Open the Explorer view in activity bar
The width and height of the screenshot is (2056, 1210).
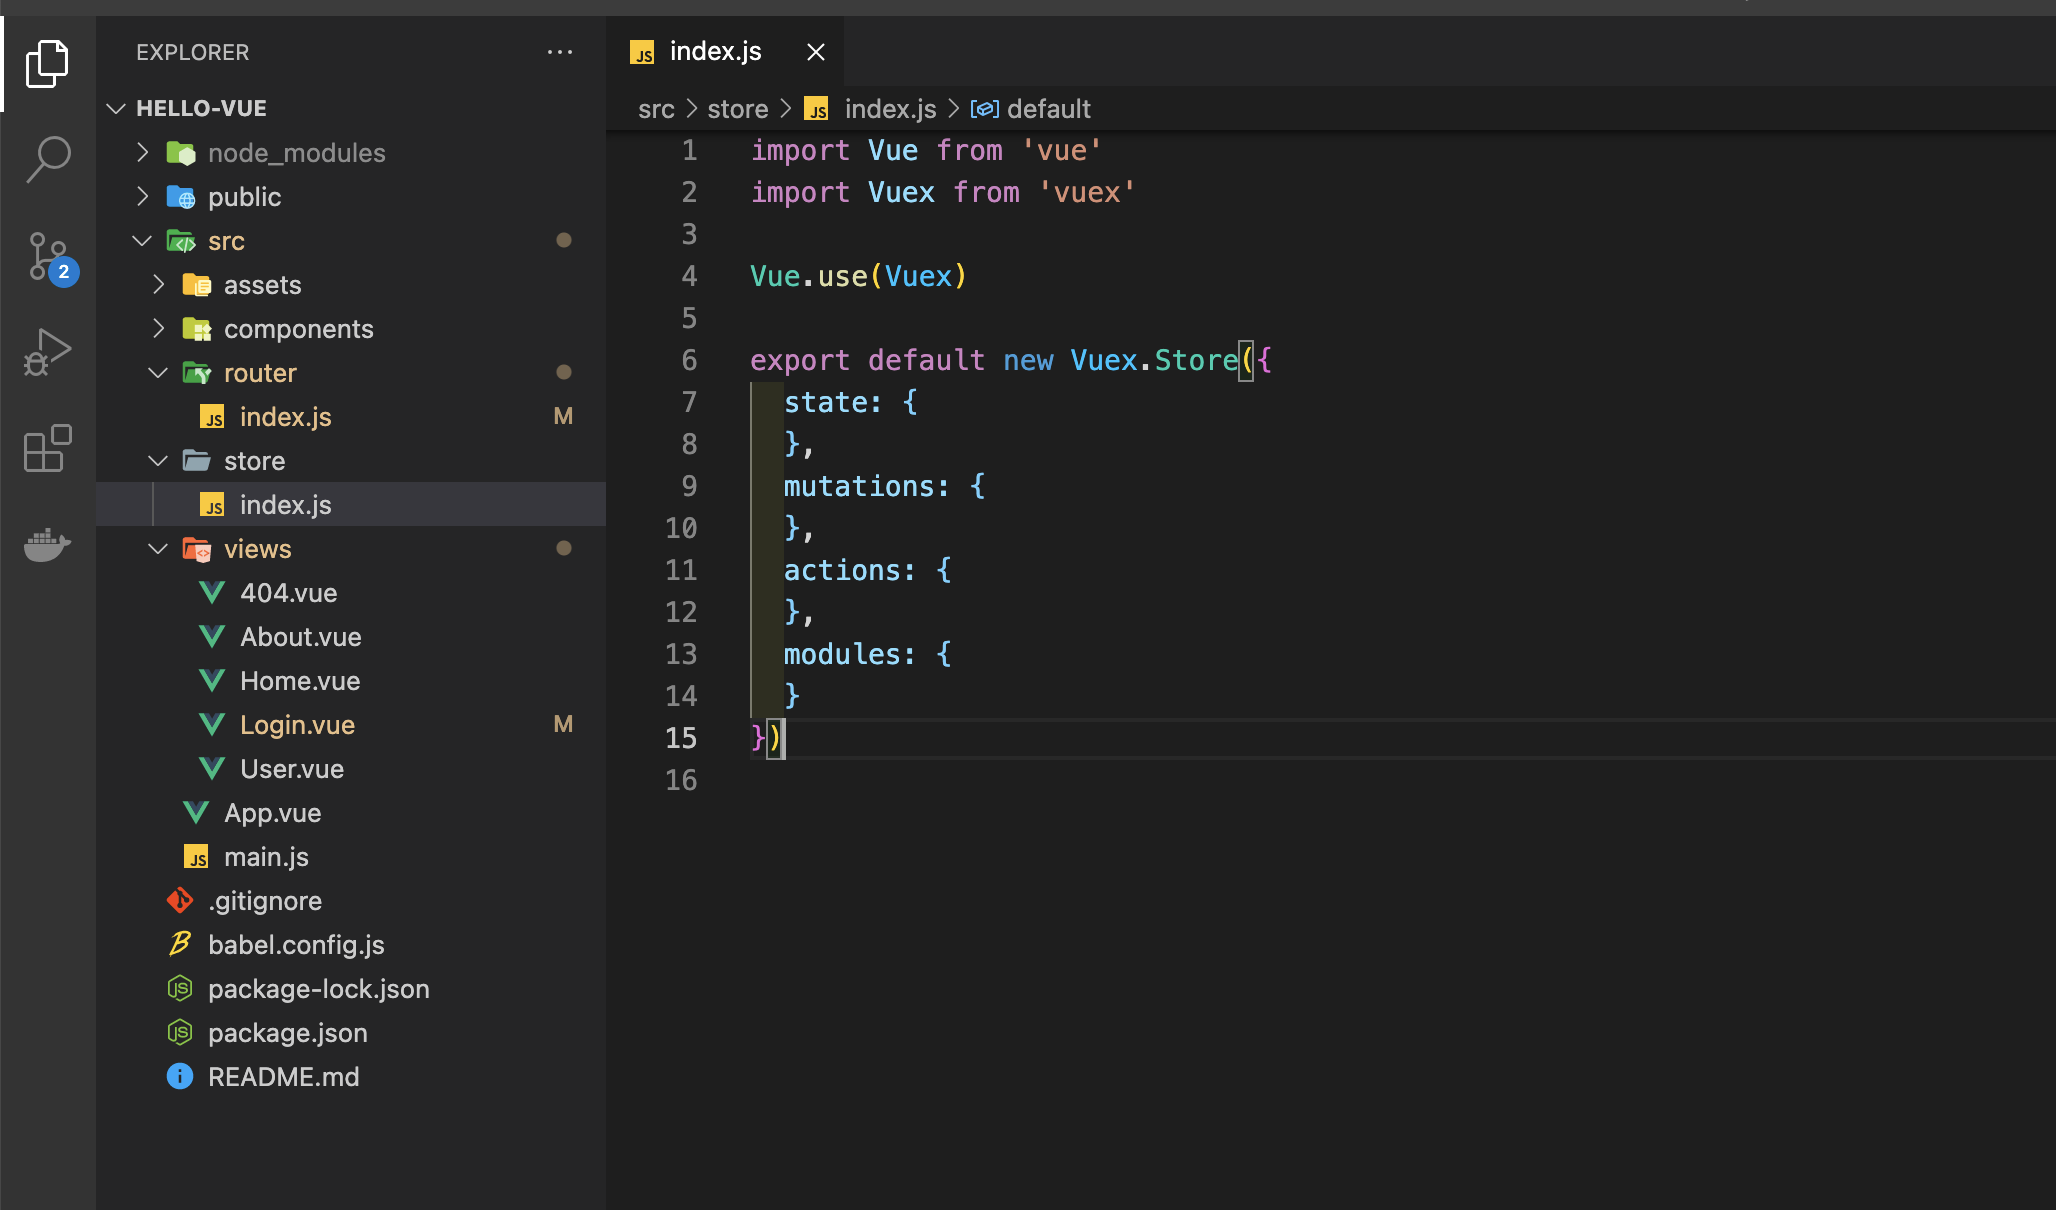[x=47, y=64]
